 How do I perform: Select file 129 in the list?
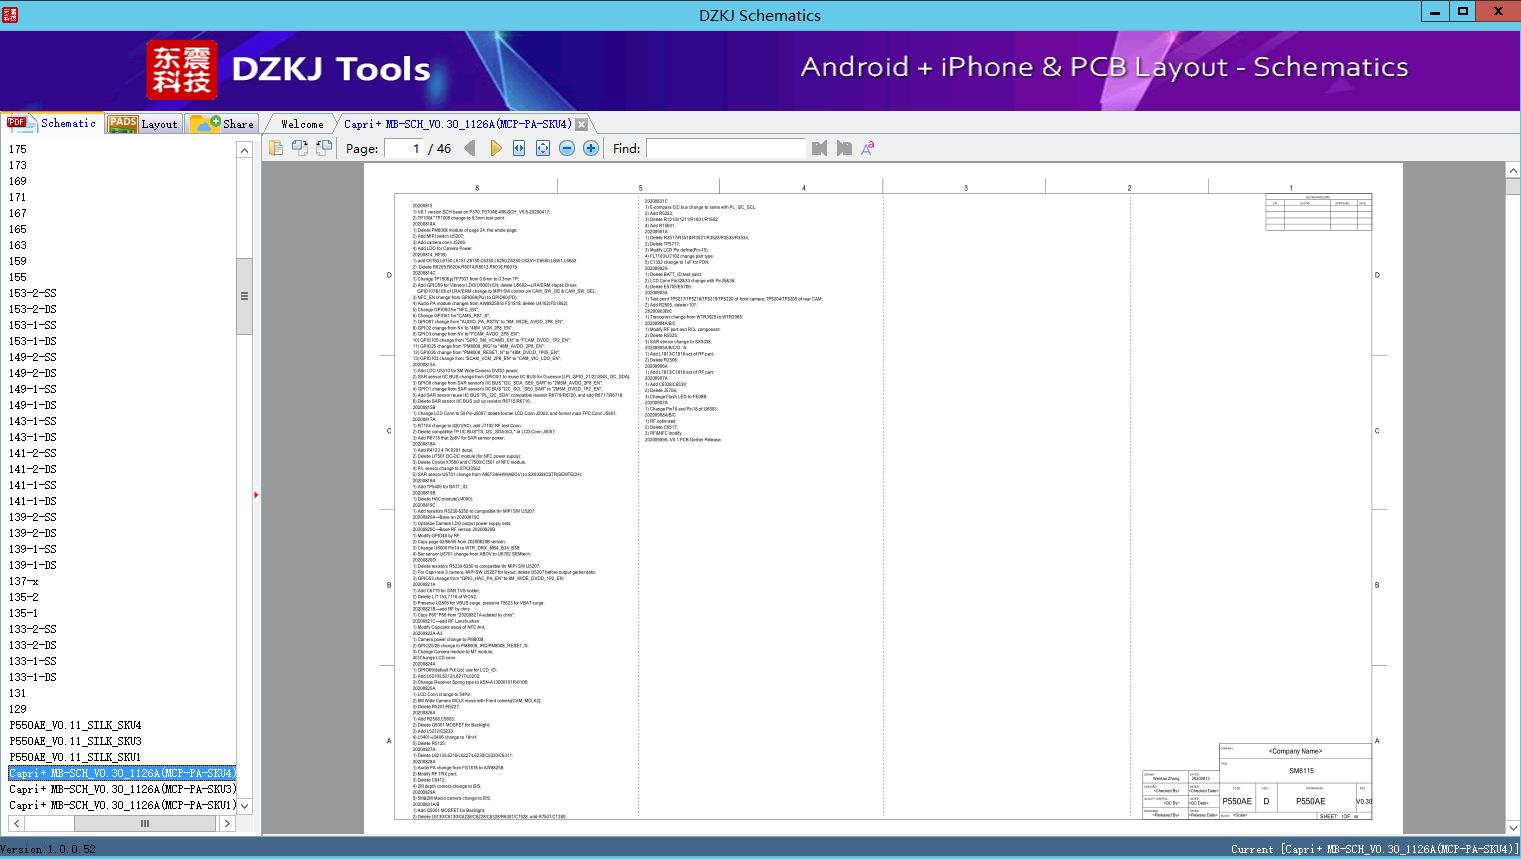pyautogui.click(x=18, y=709)
